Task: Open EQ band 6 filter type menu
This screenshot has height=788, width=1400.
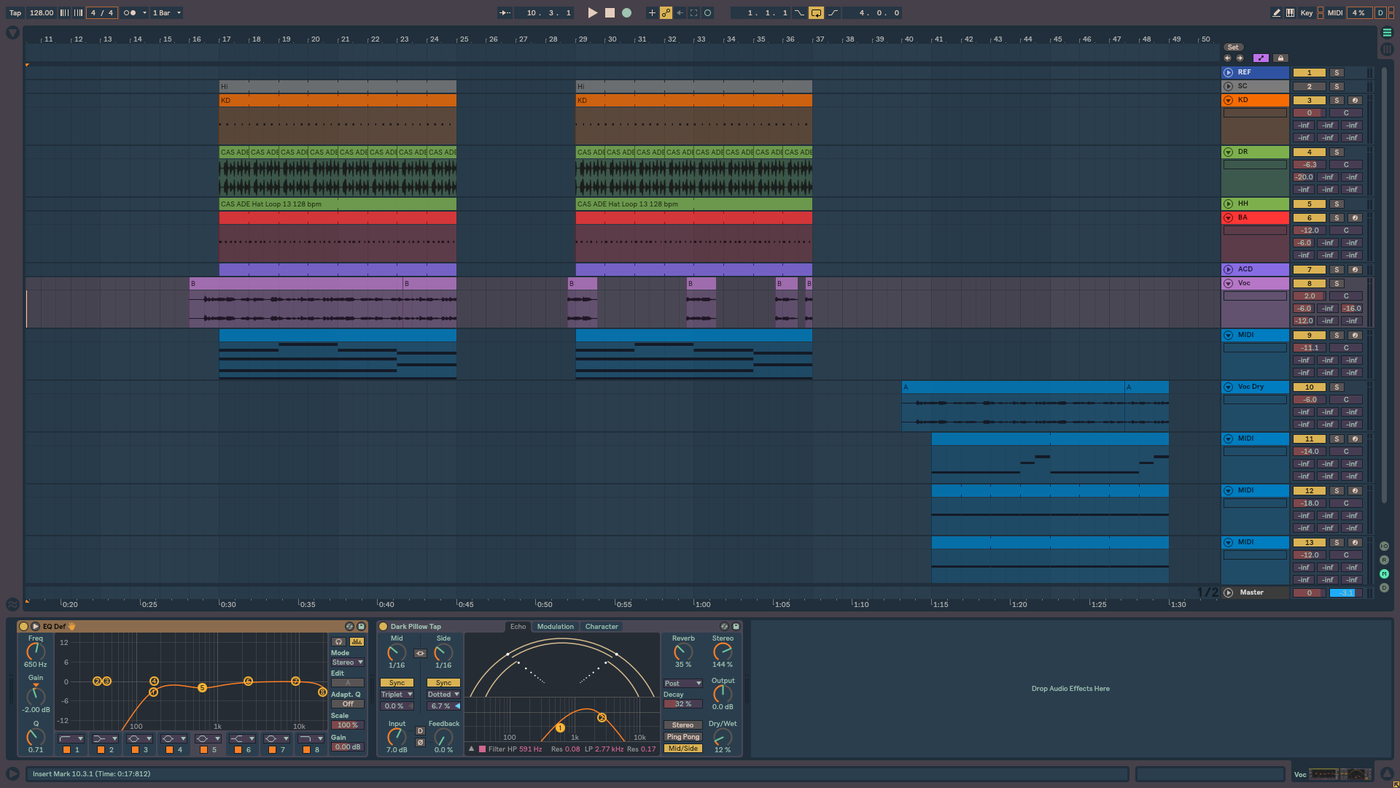Action: [242, 739]
